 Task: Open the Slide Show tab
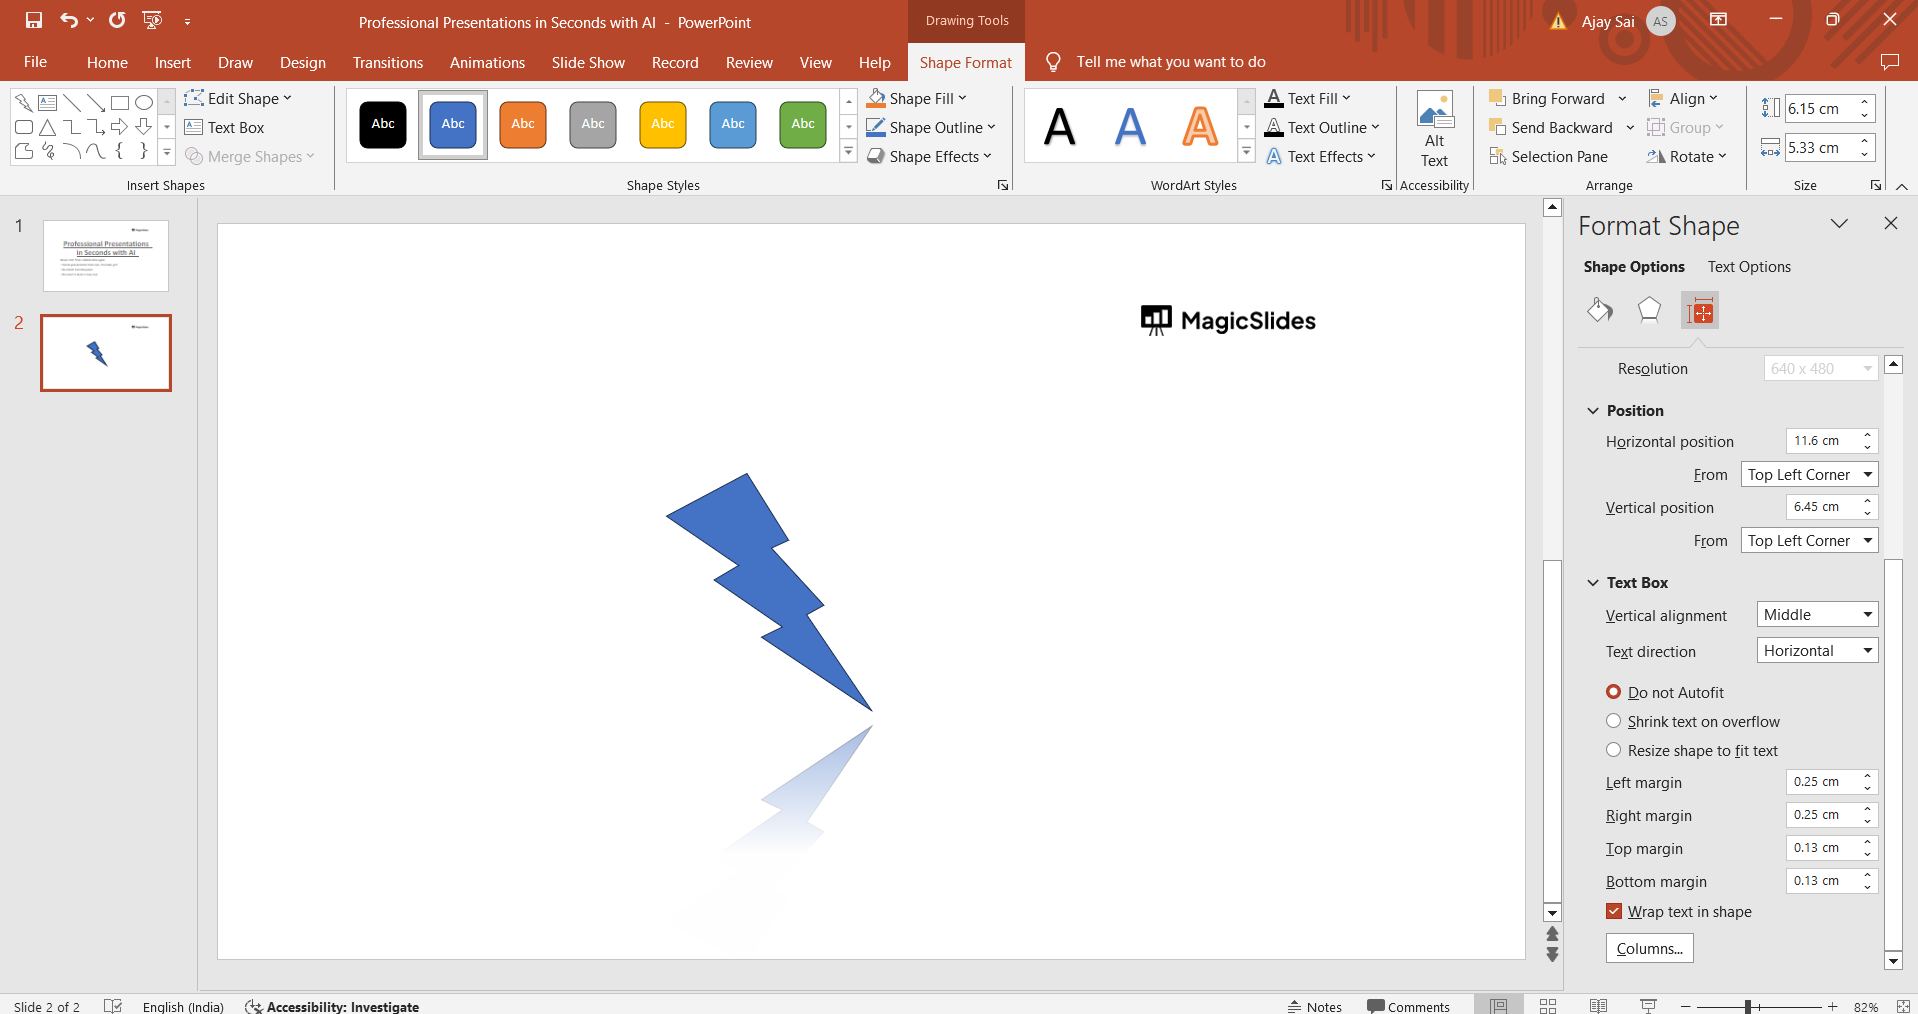click(x=588, y=62)
